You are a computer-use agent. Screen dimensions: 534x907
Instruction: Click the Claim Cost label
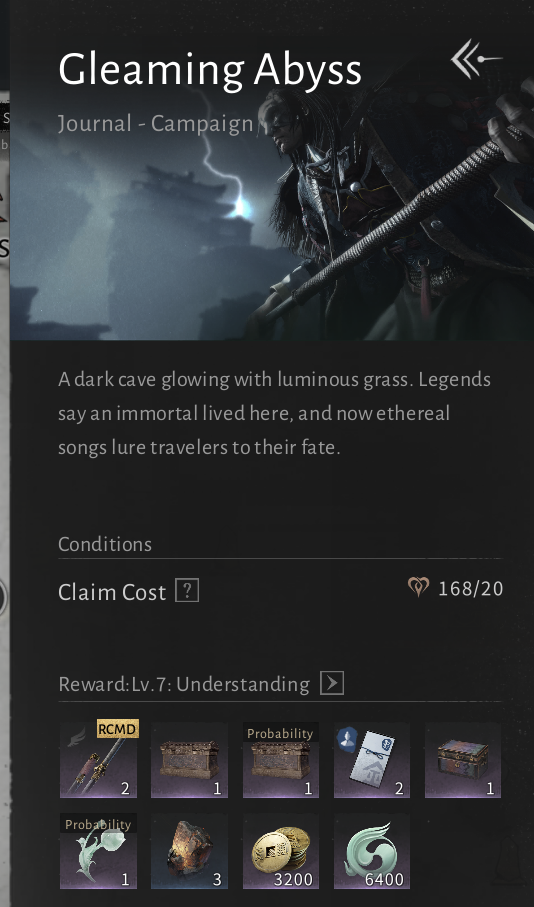[112, 592]
